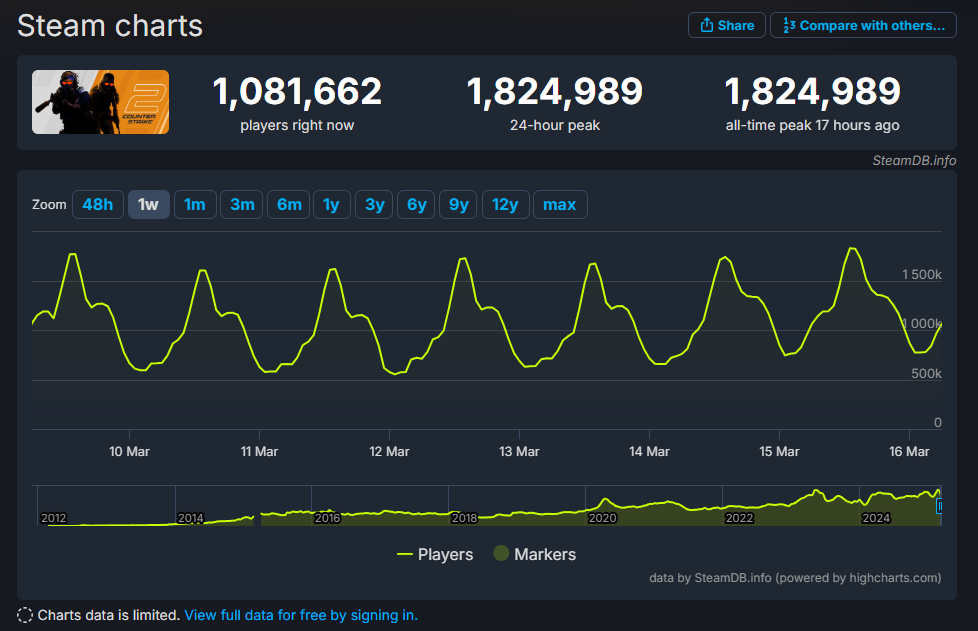Toggle the Markers series in legend
978x631 pixels.
coord(535,554)
